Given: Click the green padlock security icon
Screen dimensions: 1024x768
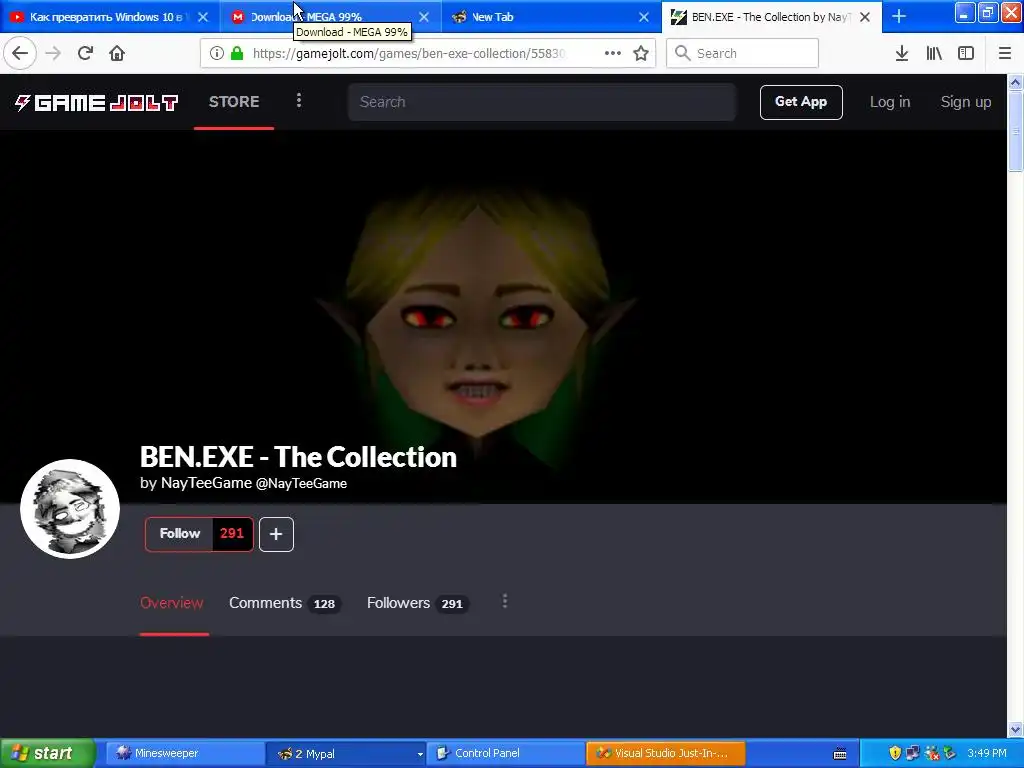Looking at the screenshot, I should click(237, 54).
